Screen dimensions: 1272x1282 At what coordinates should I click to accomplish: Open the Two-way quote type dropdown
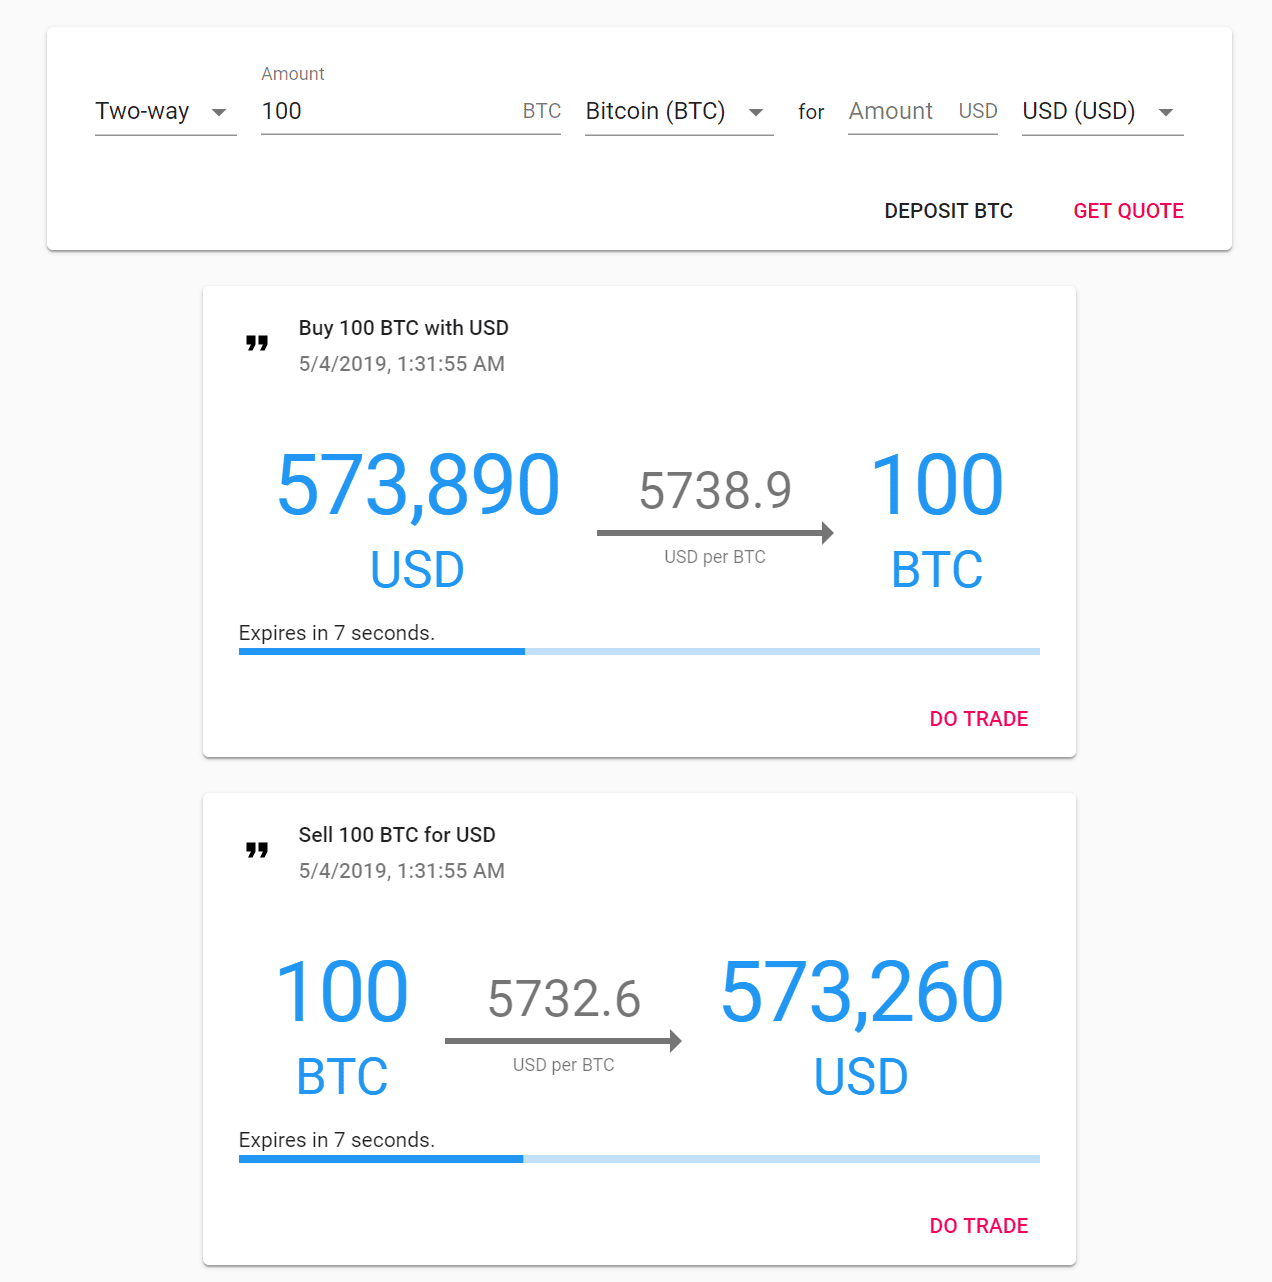click(x=165, y=112)
